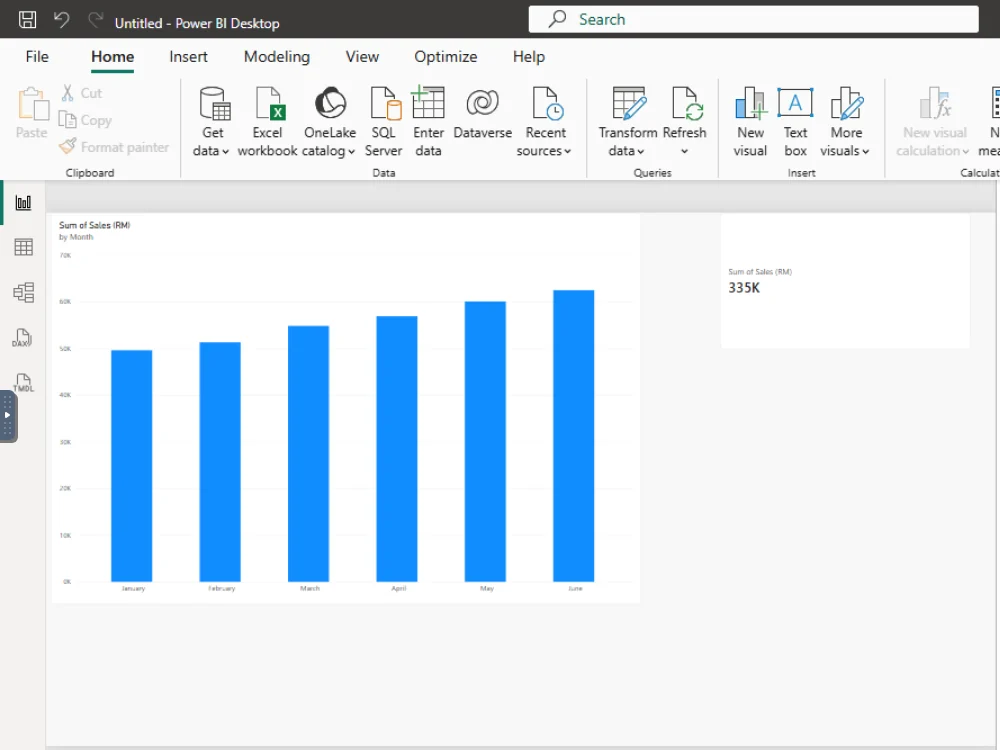
Task: Switch to Table view in sidebar
Action: point(24,247)
